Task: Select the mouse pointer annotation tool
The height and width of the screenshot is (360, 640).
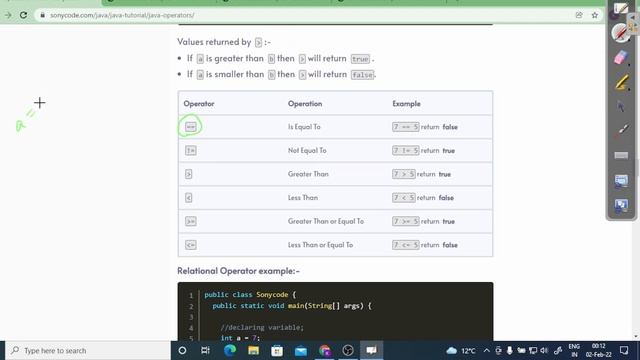Action: pos(621,106)
